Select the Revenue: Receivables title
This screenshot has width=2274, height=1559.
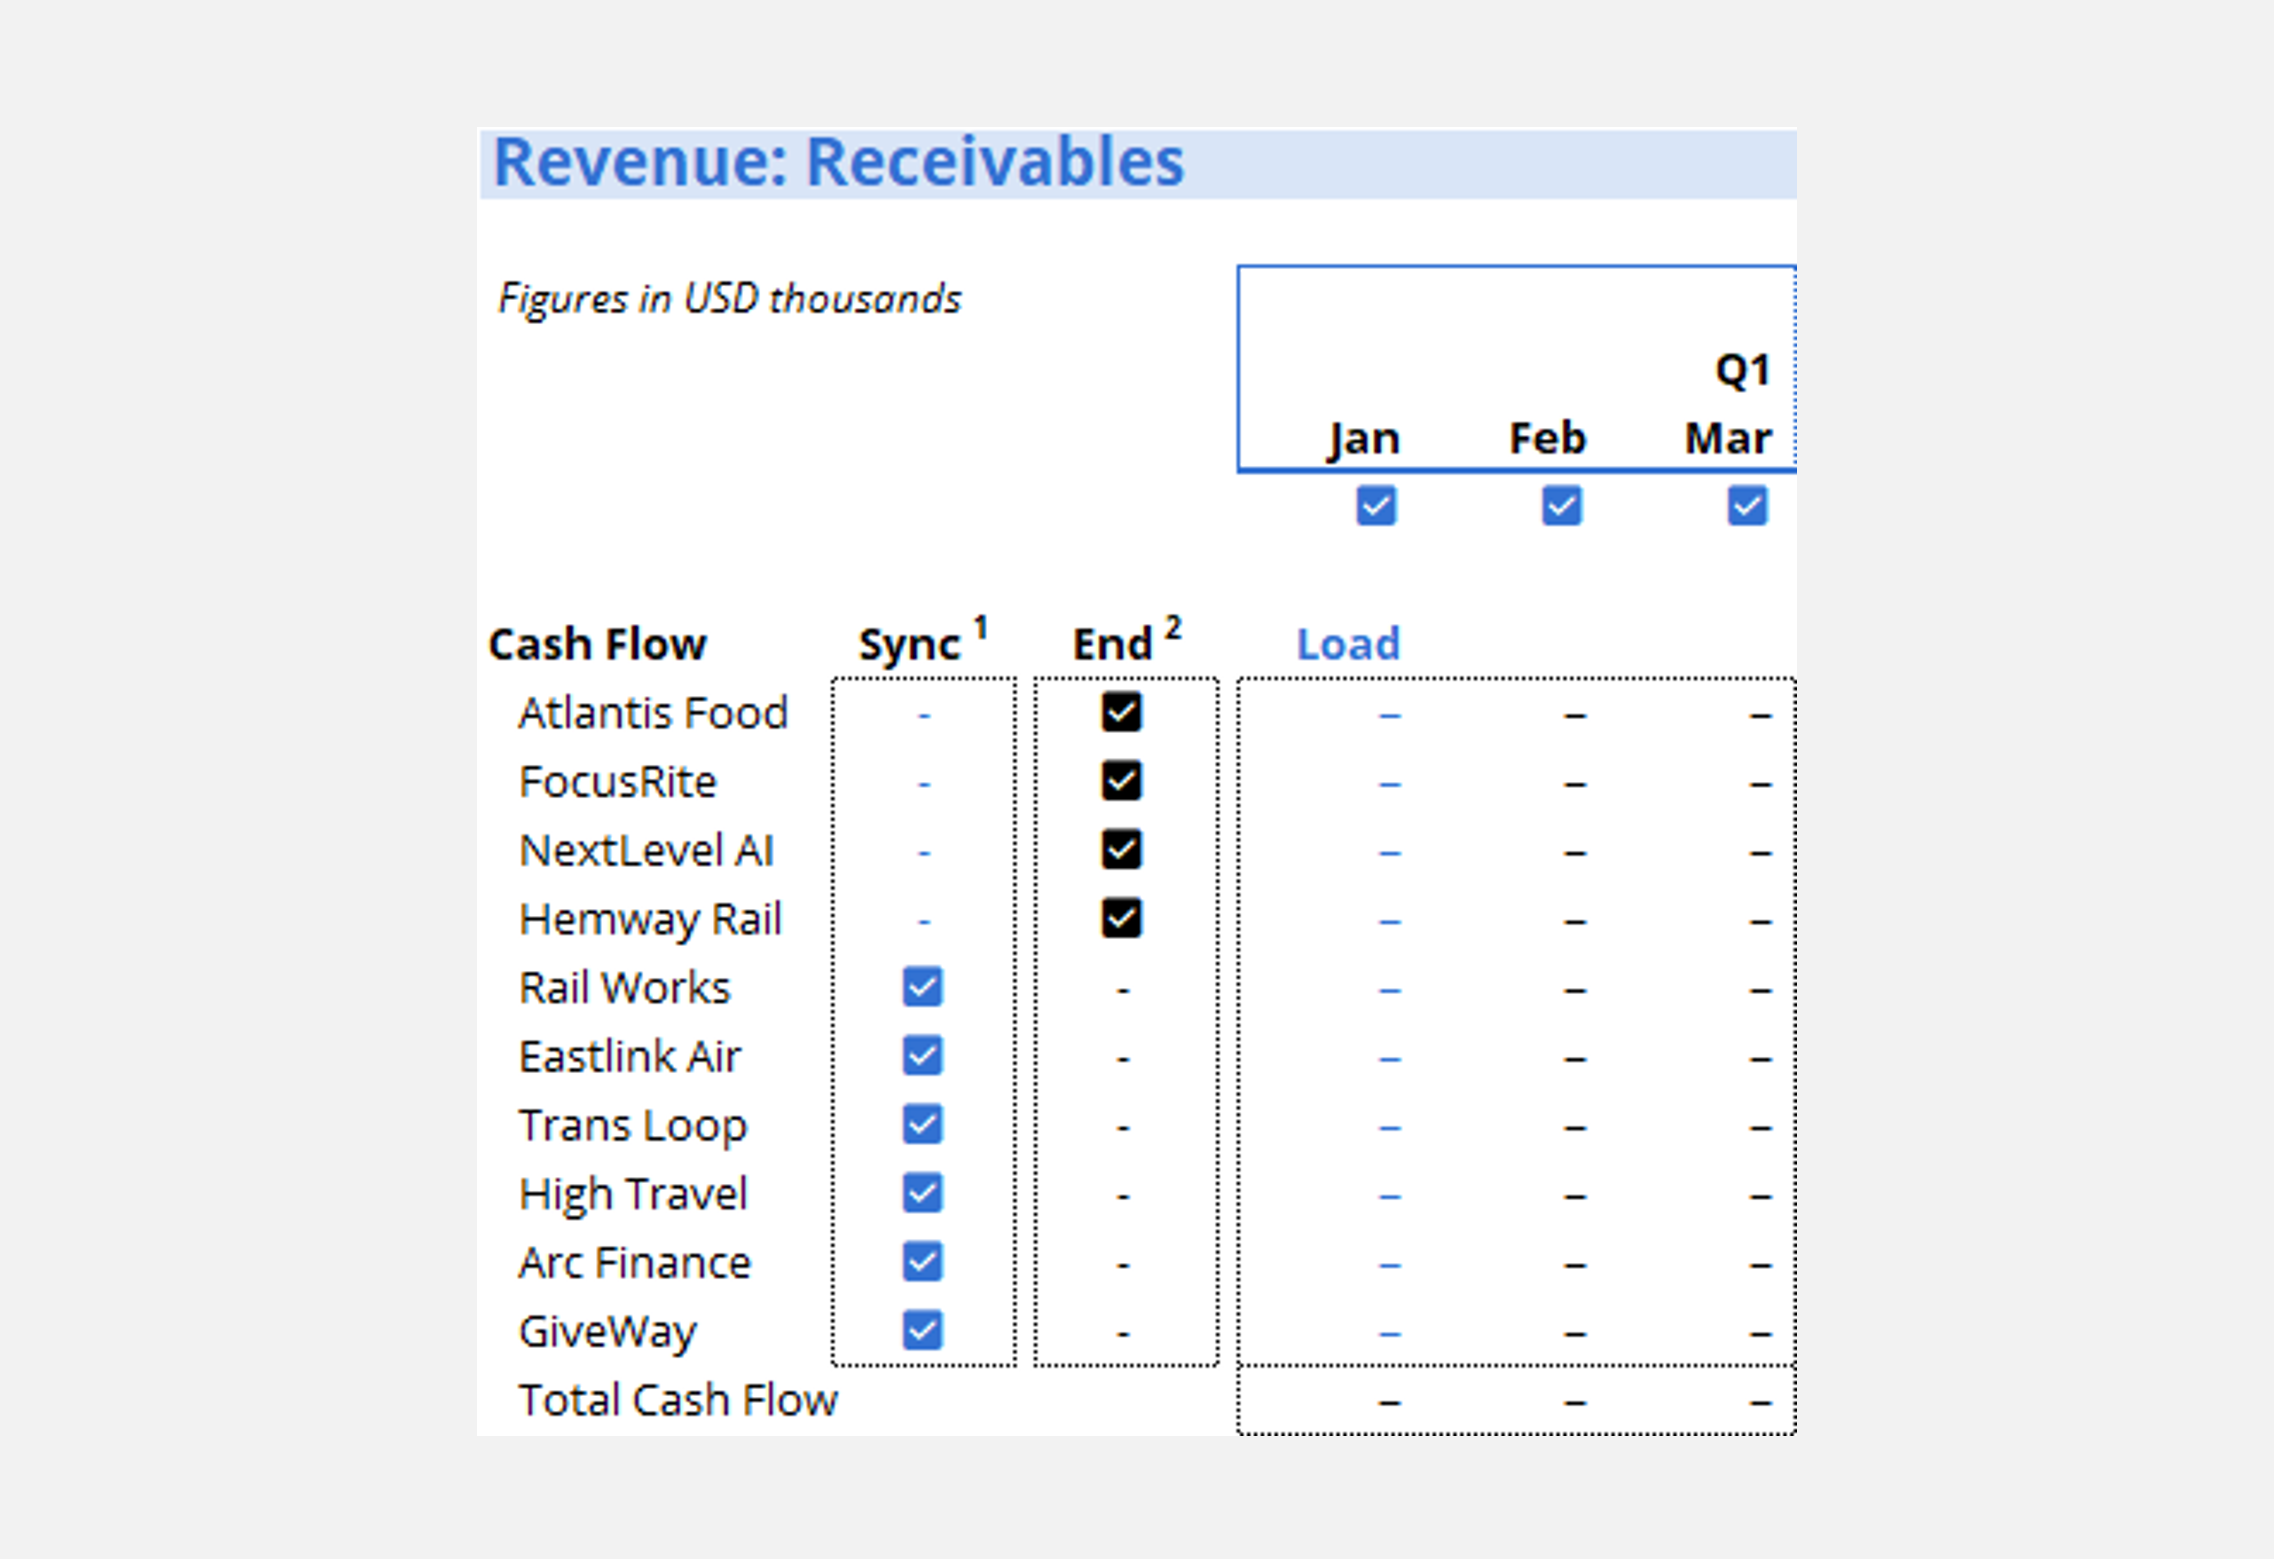coord(838,163)
